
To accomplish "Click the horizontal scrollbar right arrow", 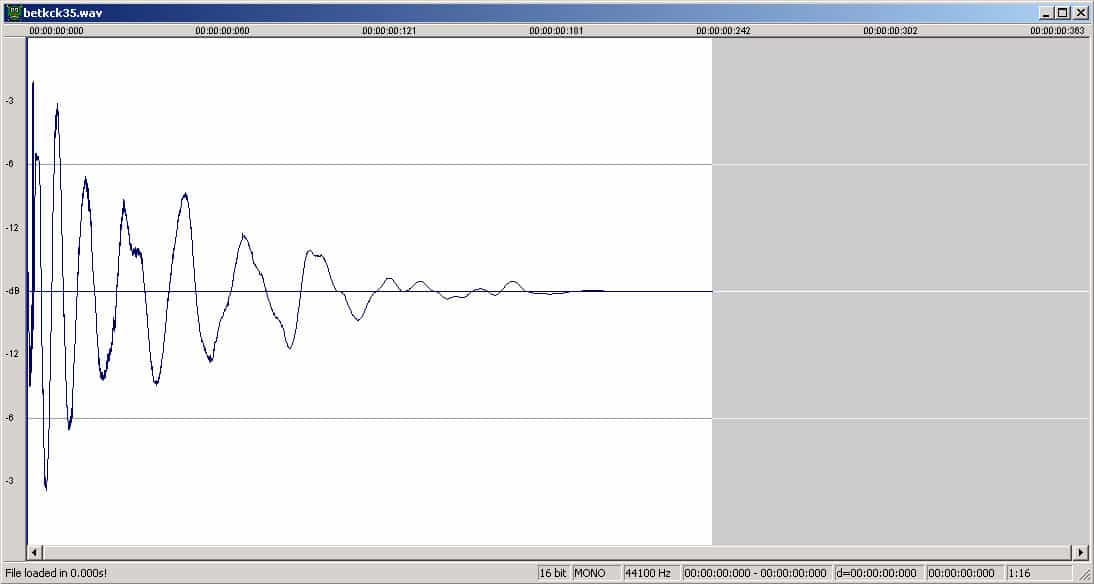I will tap(1081, 553).
